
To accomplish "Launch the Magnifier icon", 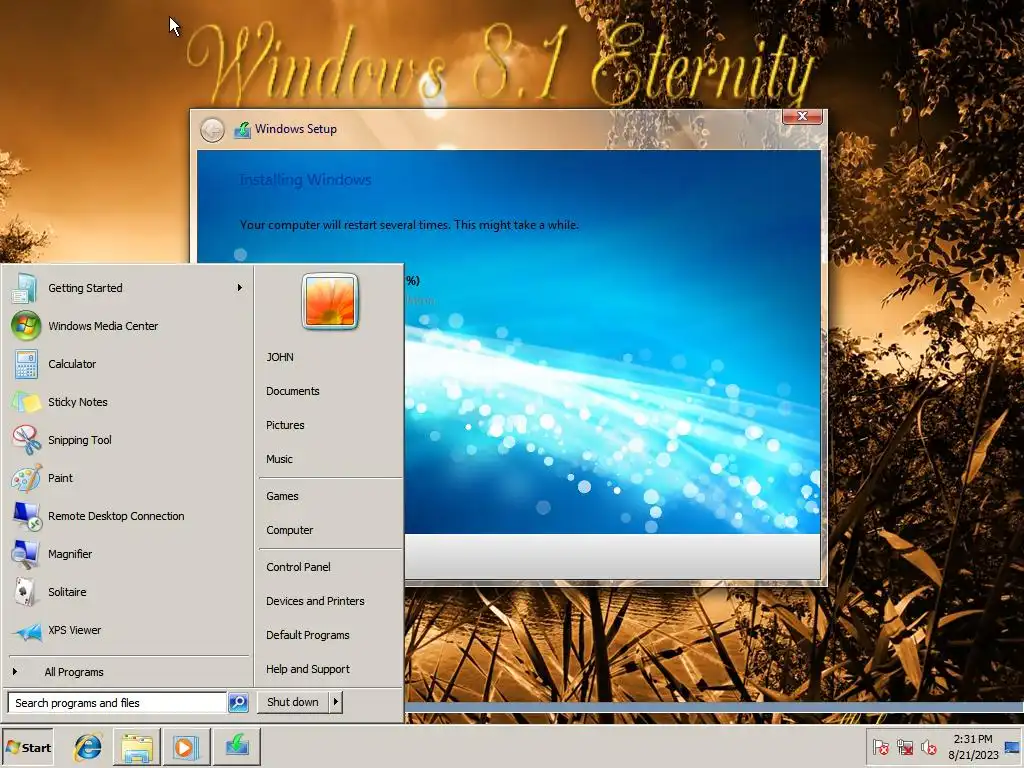I will (25, 554).
